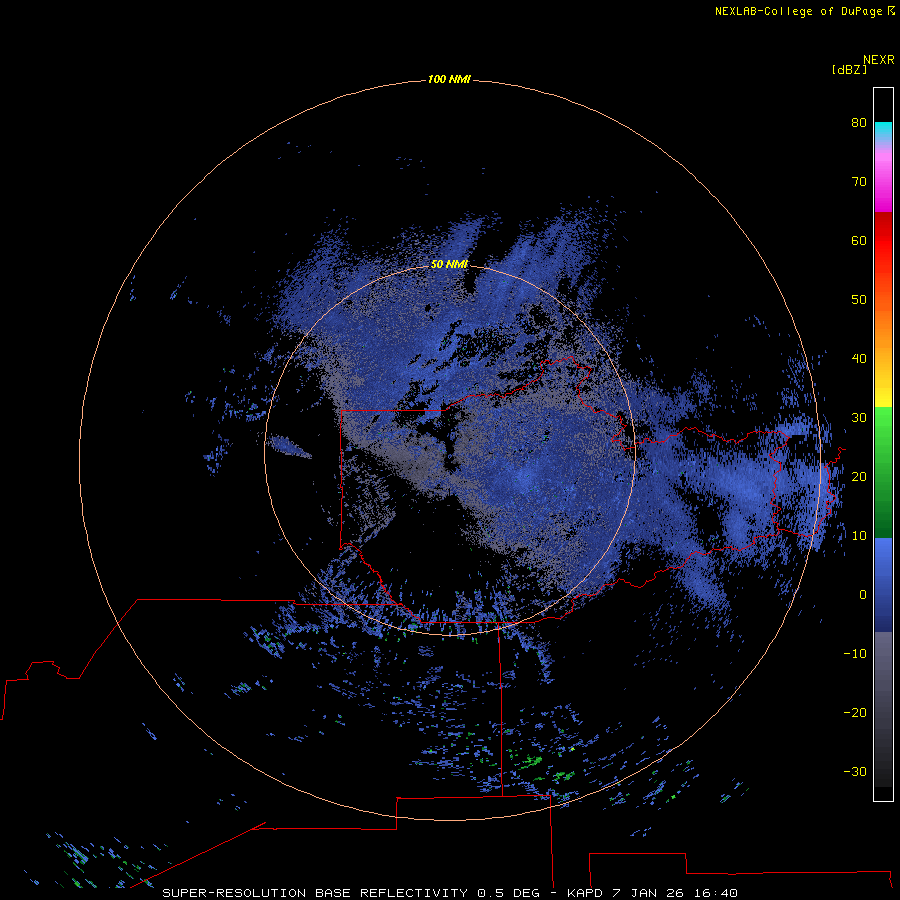Screen dimensions: 900x900
Task: Click the 60 value on the dBZ scale
Action: pyautogui.click(x=859, y=240)
